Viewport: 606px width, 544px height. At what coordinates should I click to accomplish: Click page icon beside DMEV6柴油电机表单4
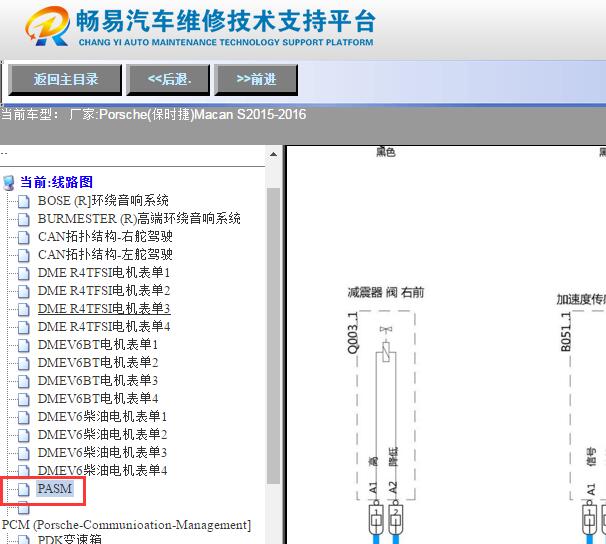tap(24, 471)
